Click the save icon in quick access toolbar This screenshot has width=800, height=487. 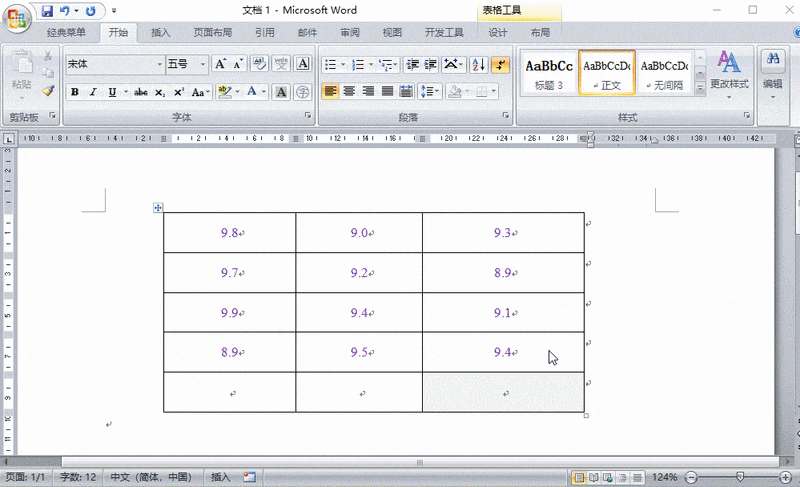(43, 11)
